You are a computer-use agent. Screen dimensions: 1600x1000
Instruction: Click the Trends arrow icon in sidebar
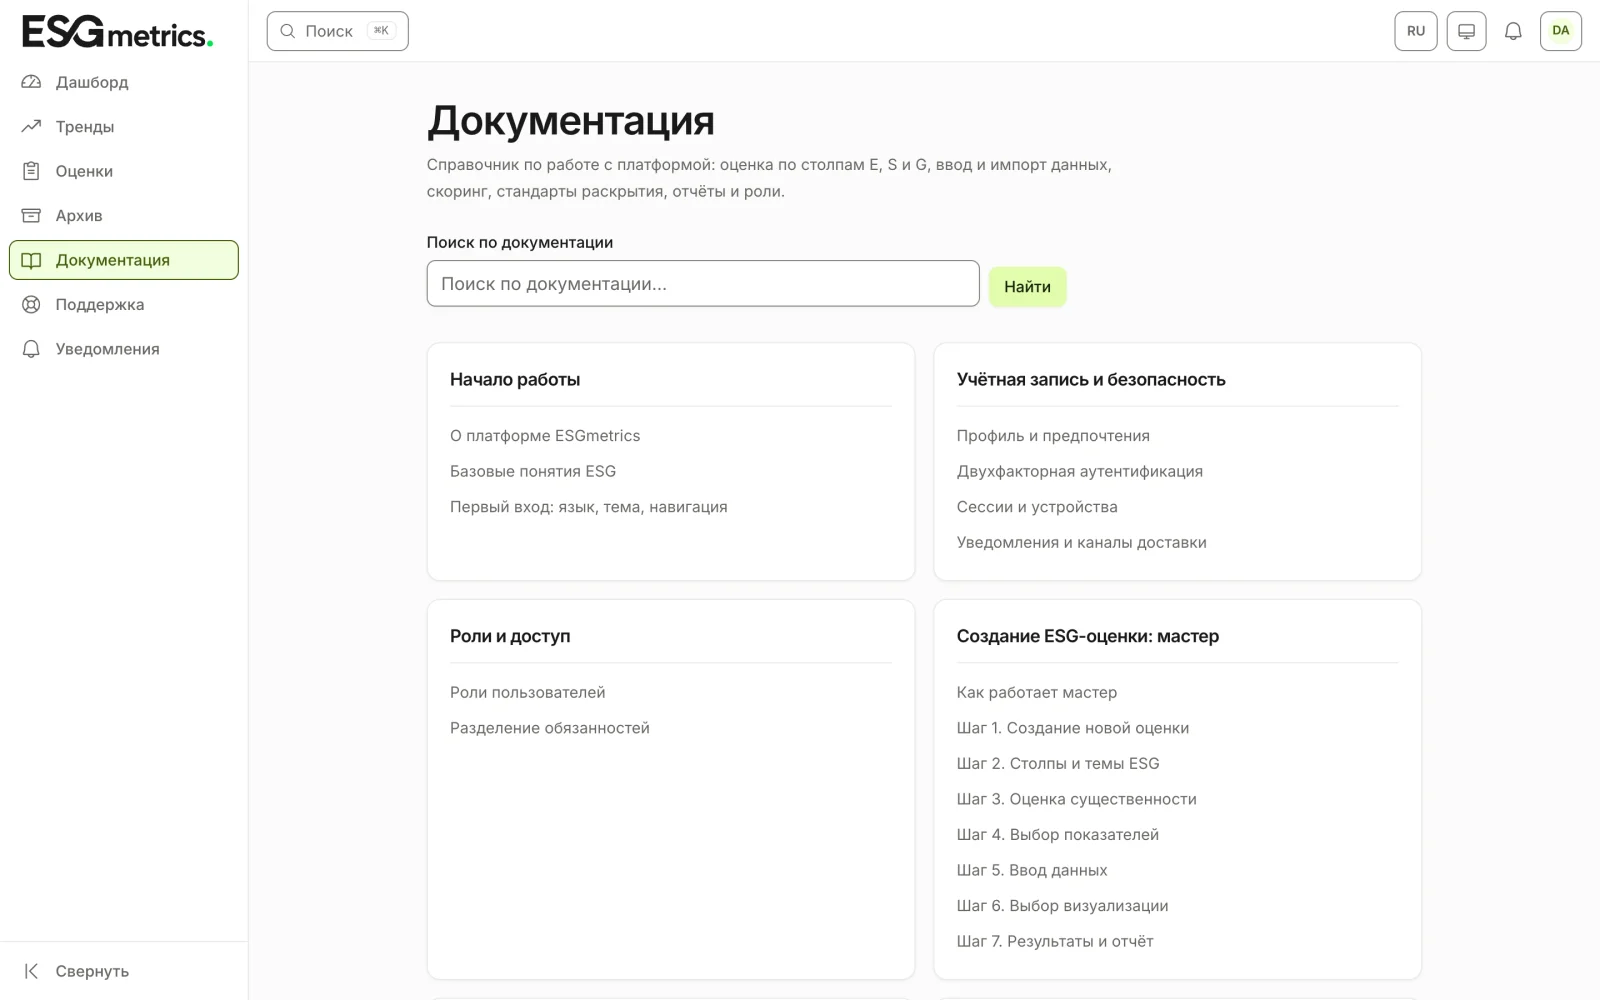[x=31, y=126]
